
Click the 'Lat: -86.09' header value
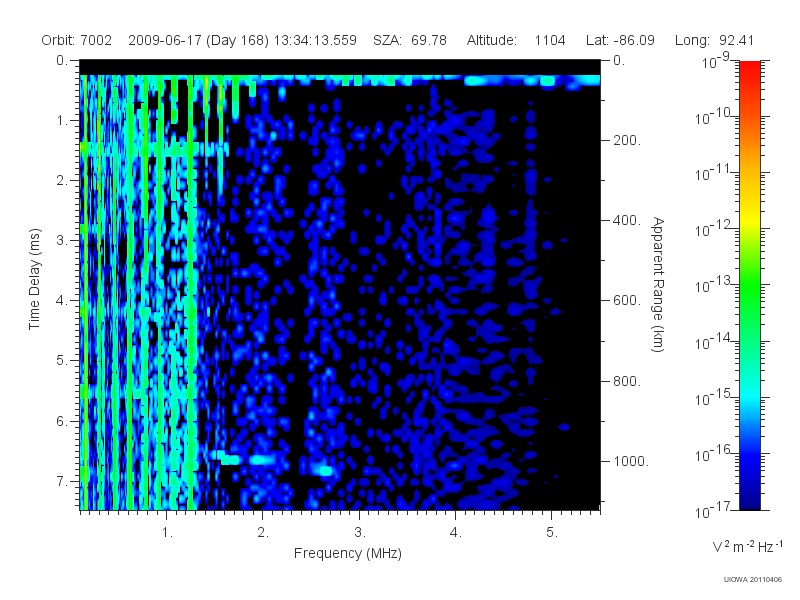(x=620, y=40)
